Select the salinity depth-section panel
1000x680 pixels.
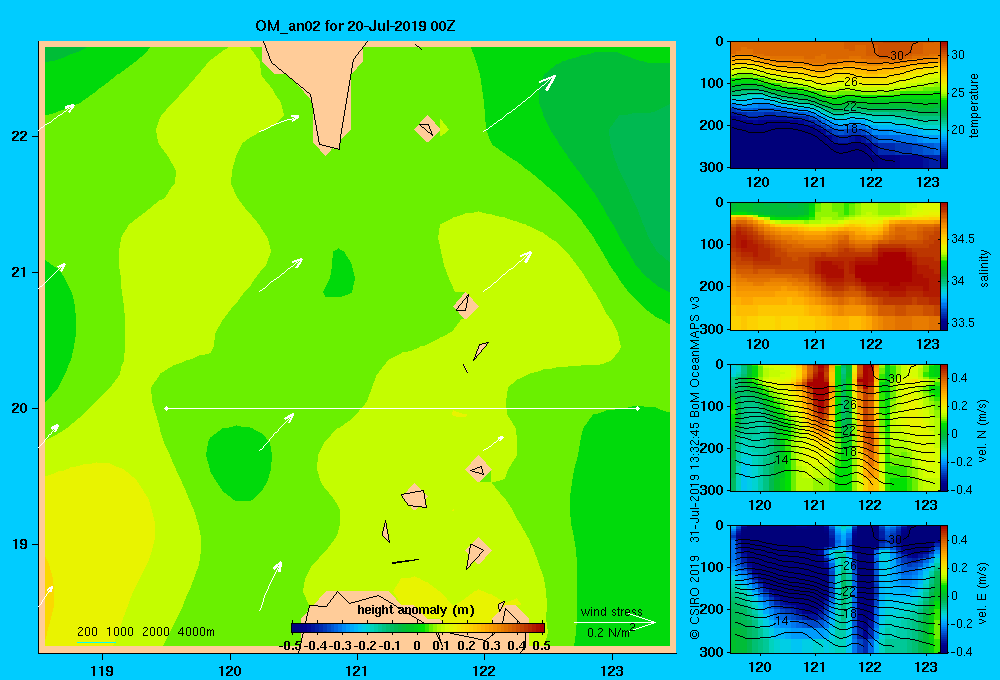click(835, 266)
